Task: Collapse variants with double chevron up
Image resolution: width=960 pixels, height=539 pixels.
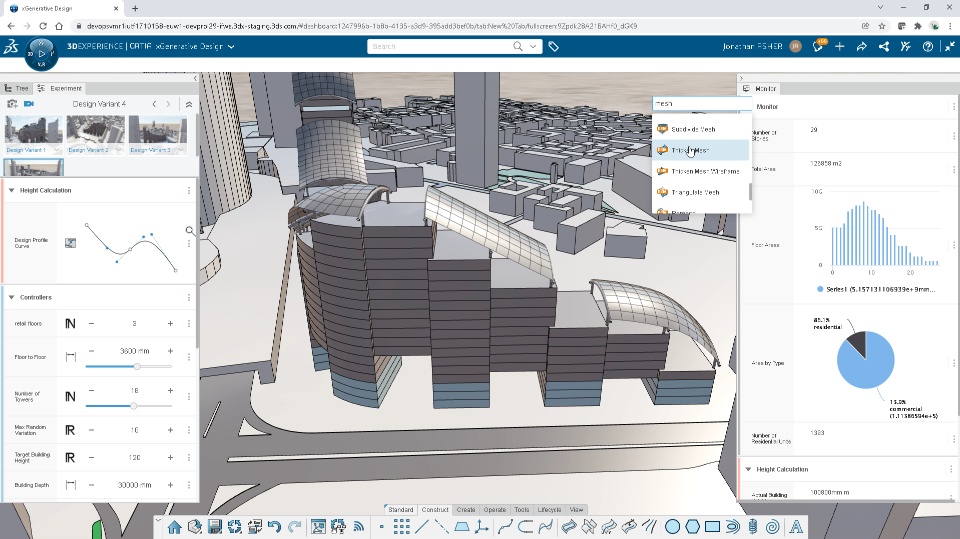Action: pyautogui.click(x=189, y=105)
